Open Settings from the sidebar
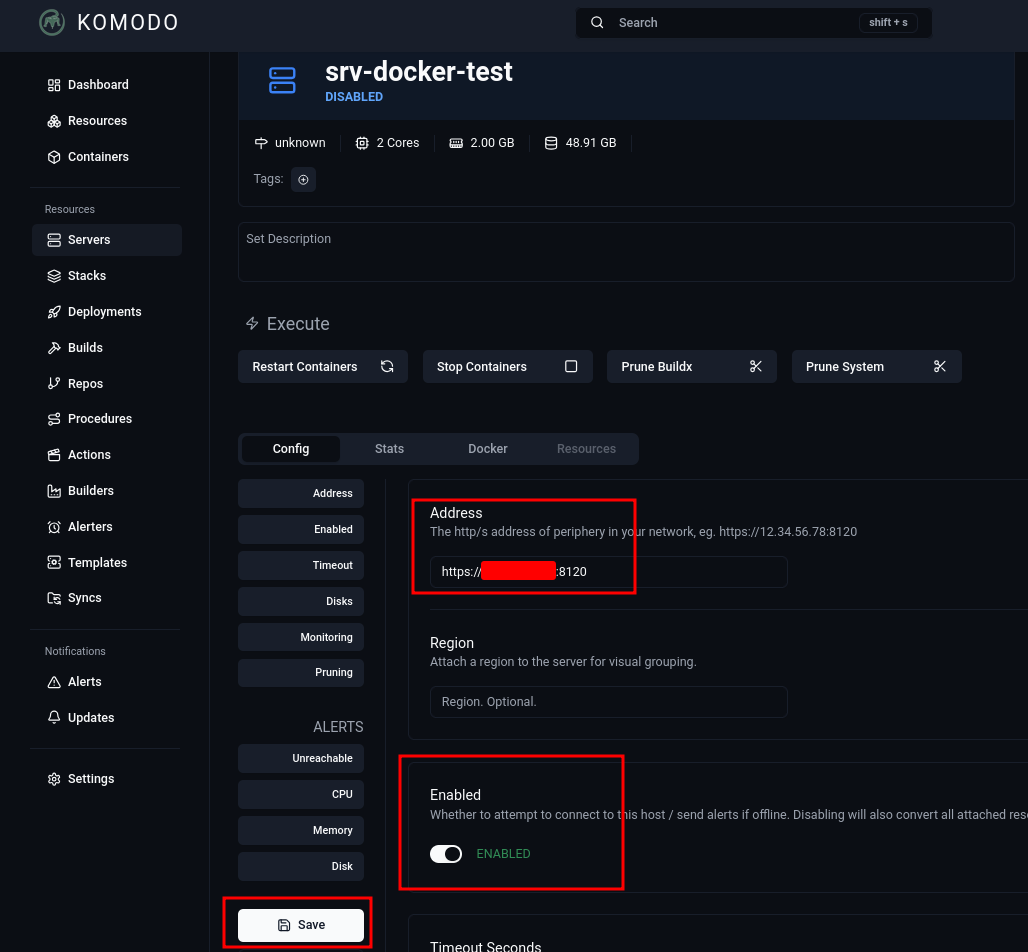The image size is (1028, 952). point(81,779)
